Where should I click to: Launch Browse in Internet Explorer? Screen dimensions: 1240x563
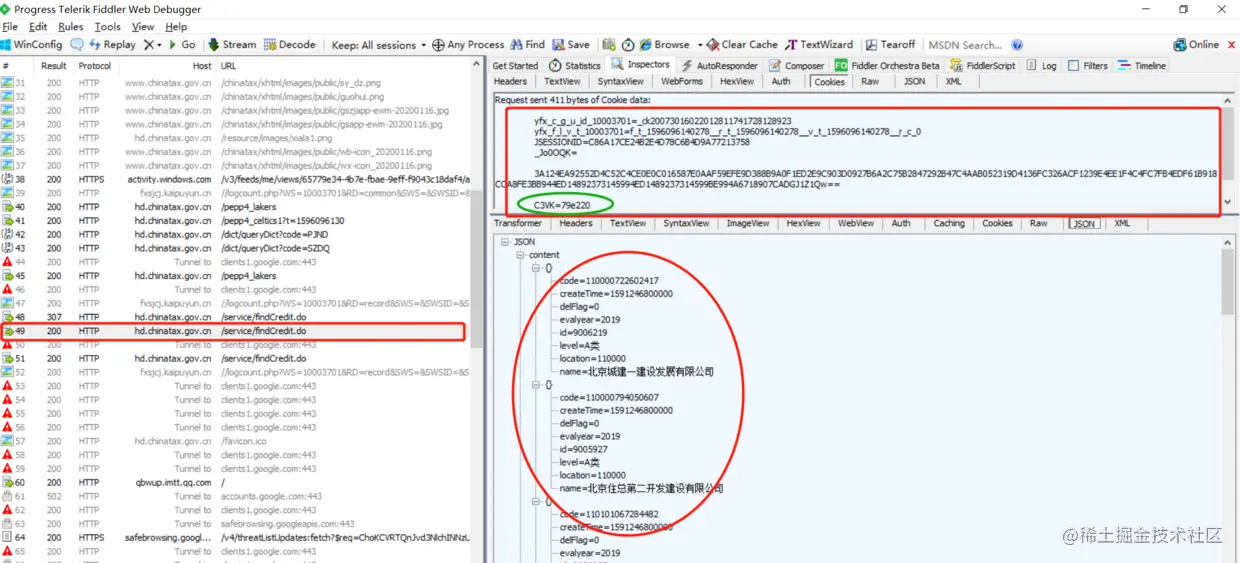664,45
